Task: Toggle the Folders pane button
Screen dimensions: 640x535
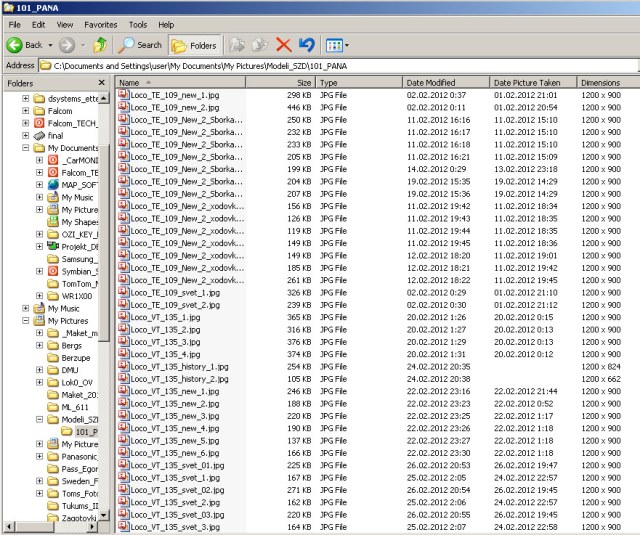Action: pos(193,45)
